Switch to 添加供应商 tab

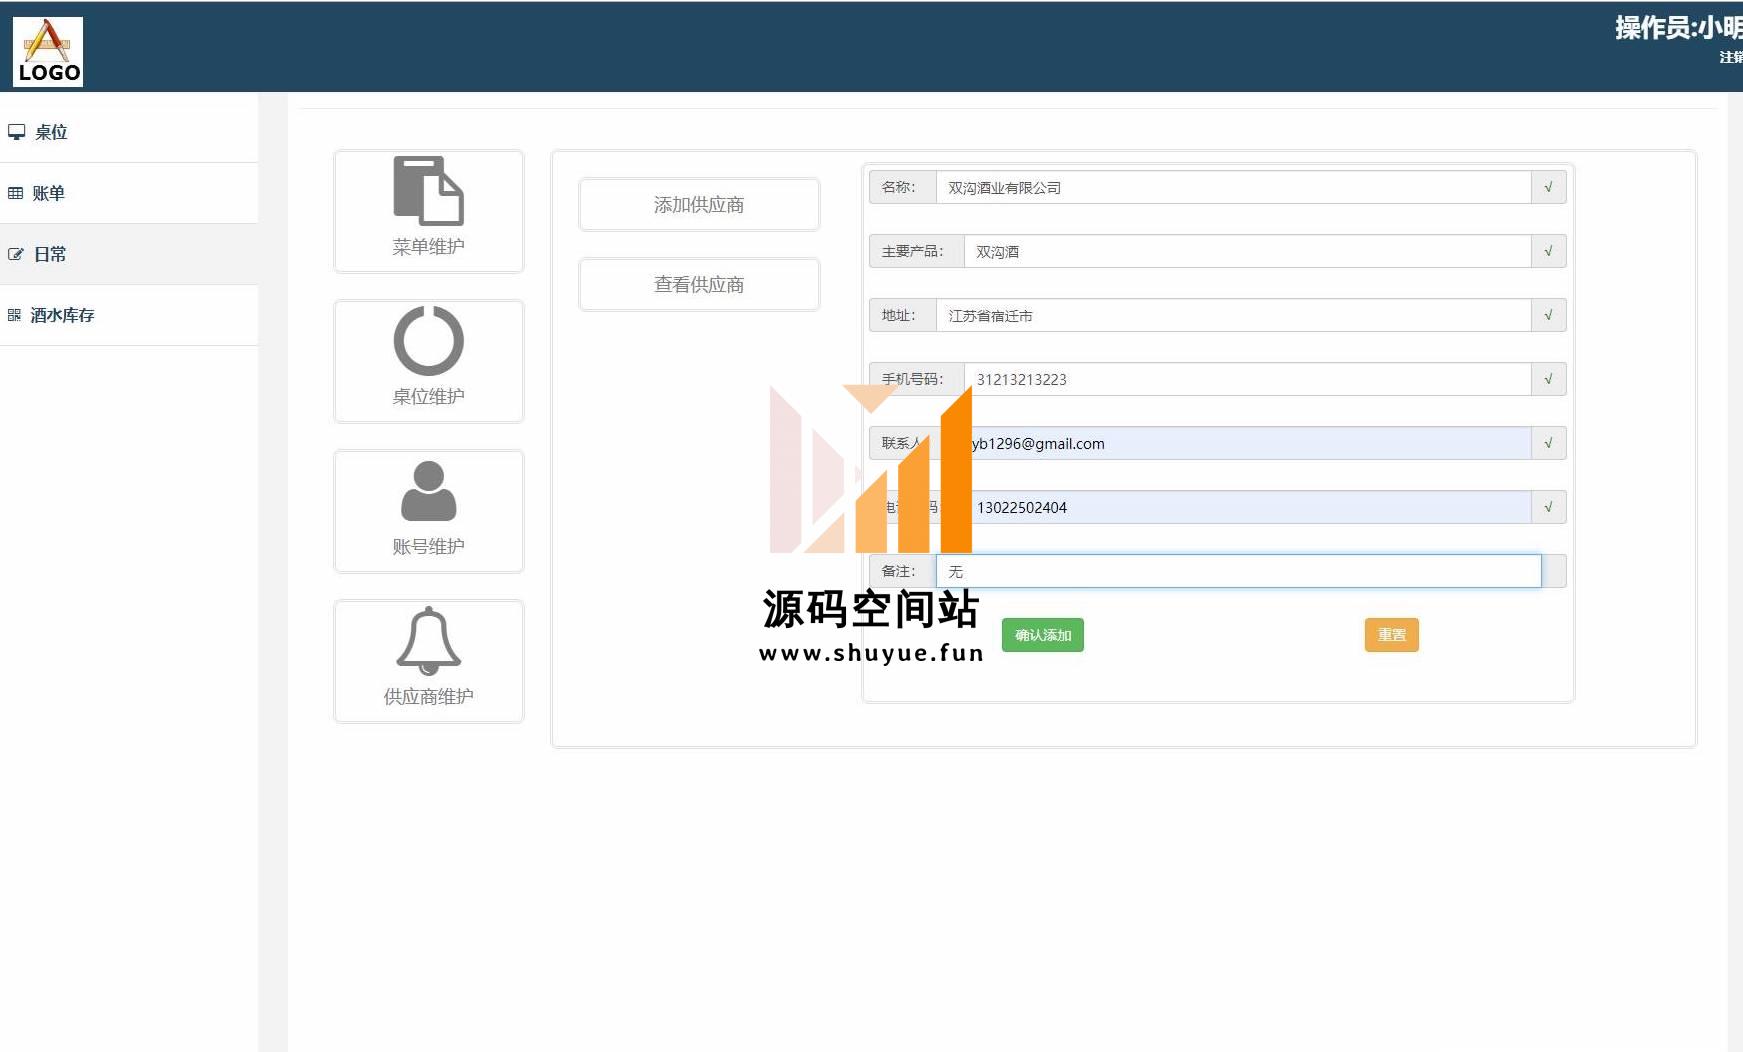(699, 205)
